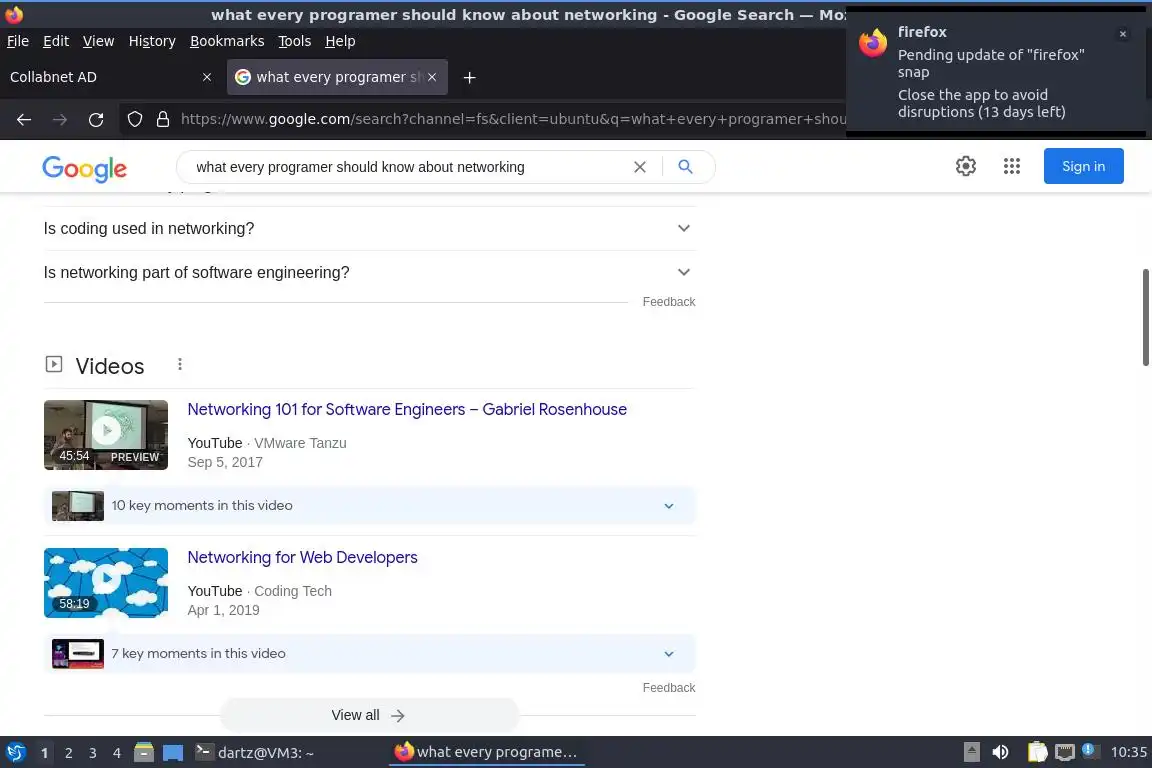
Task: Click the taskbar clock showing 10:35
Action: click(1128, 753)
